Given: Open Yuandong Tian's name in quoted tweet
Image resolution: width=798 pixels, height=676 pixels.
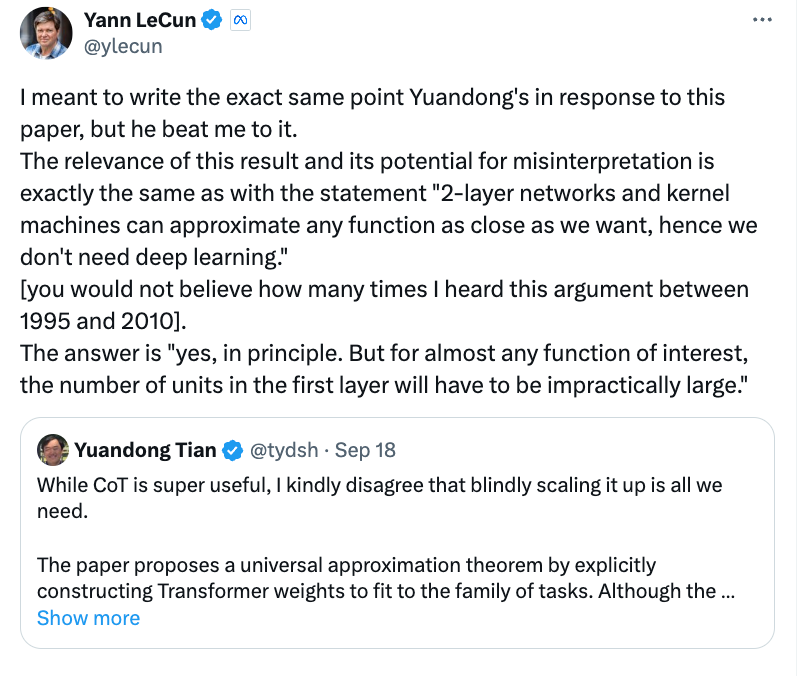Looking at the screenshot, I should tap(145, 450).
